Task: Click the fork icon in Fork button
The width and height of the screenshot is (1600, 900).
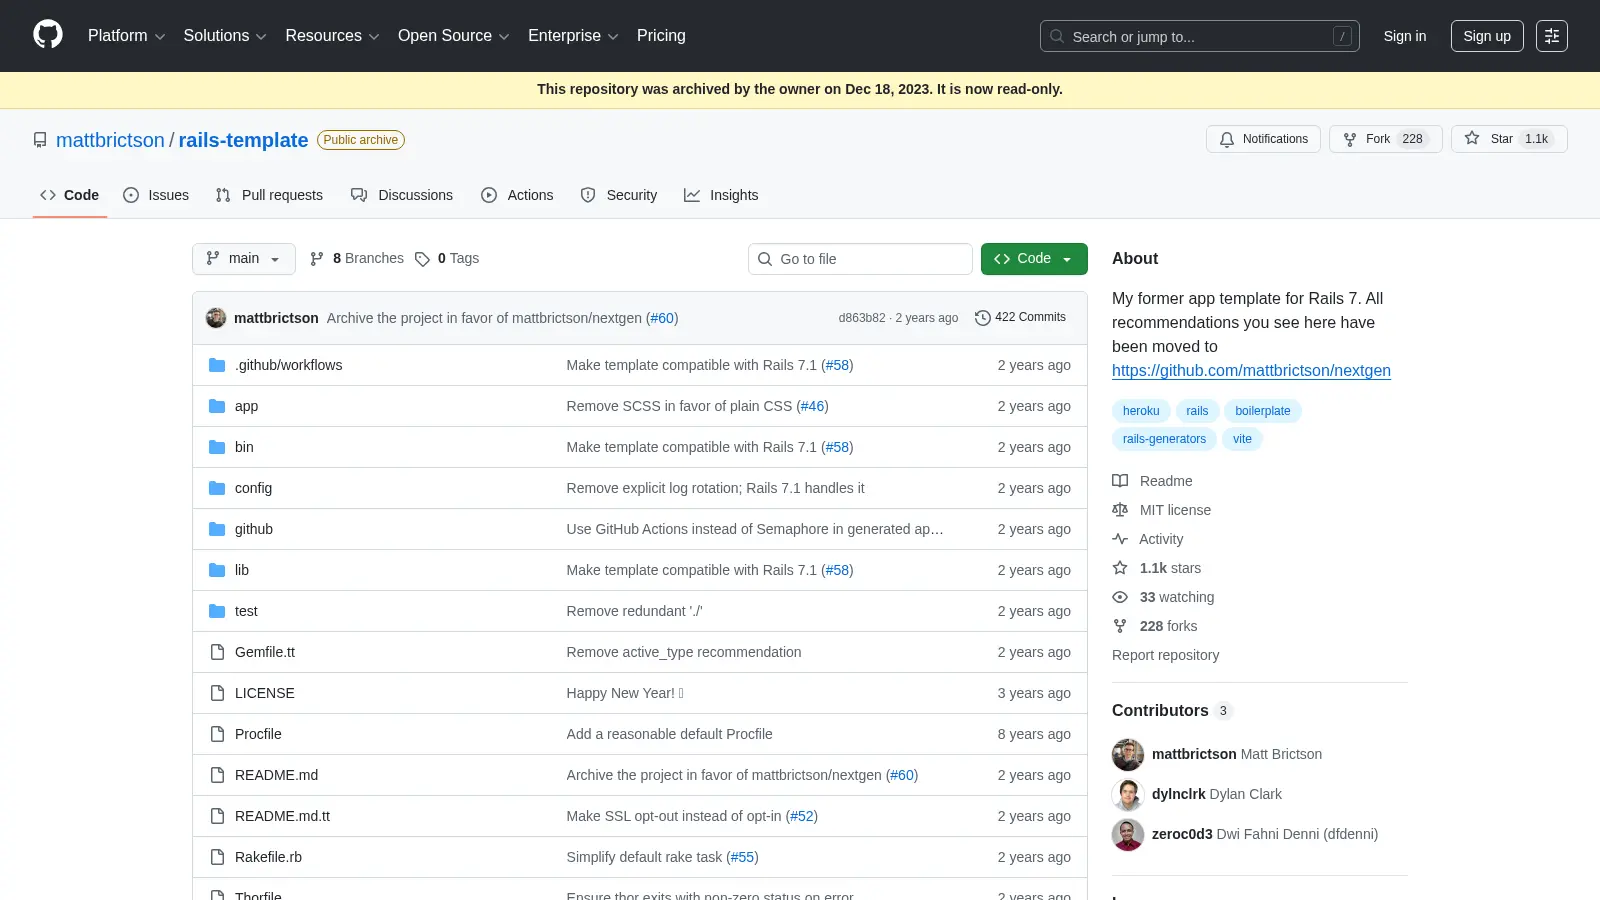Action: [x=1350, y=139]
